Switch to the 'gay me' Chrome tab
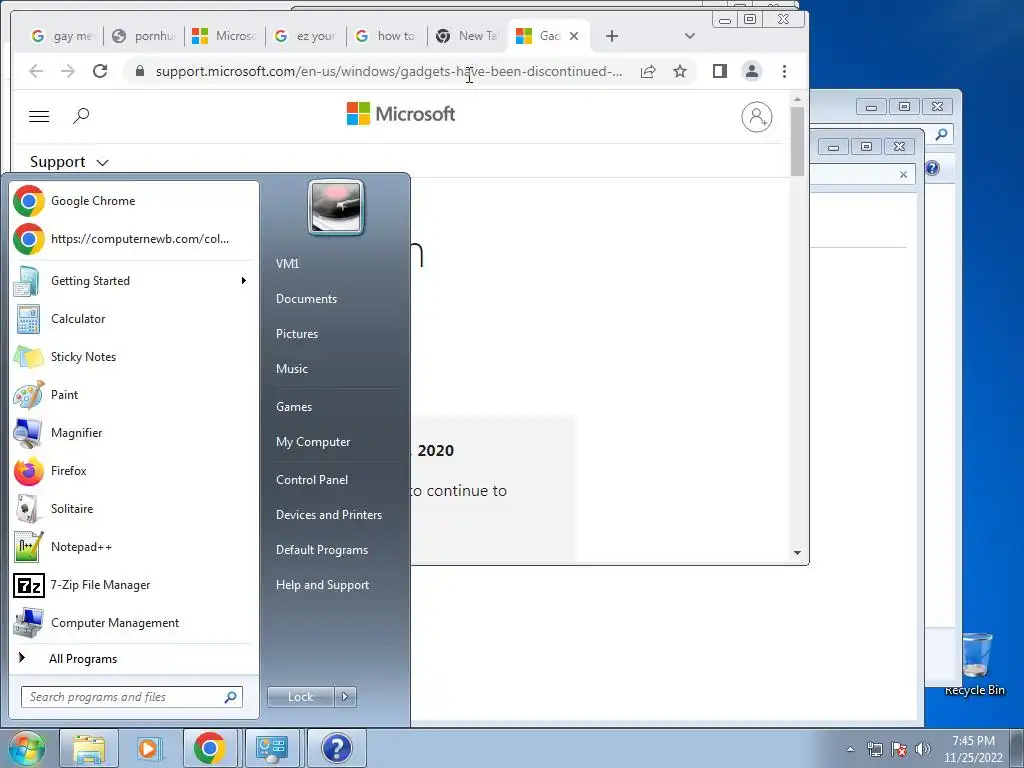The width and height of the screenshot is (1024, 768). pyautogui.click(x=62, y=36)
